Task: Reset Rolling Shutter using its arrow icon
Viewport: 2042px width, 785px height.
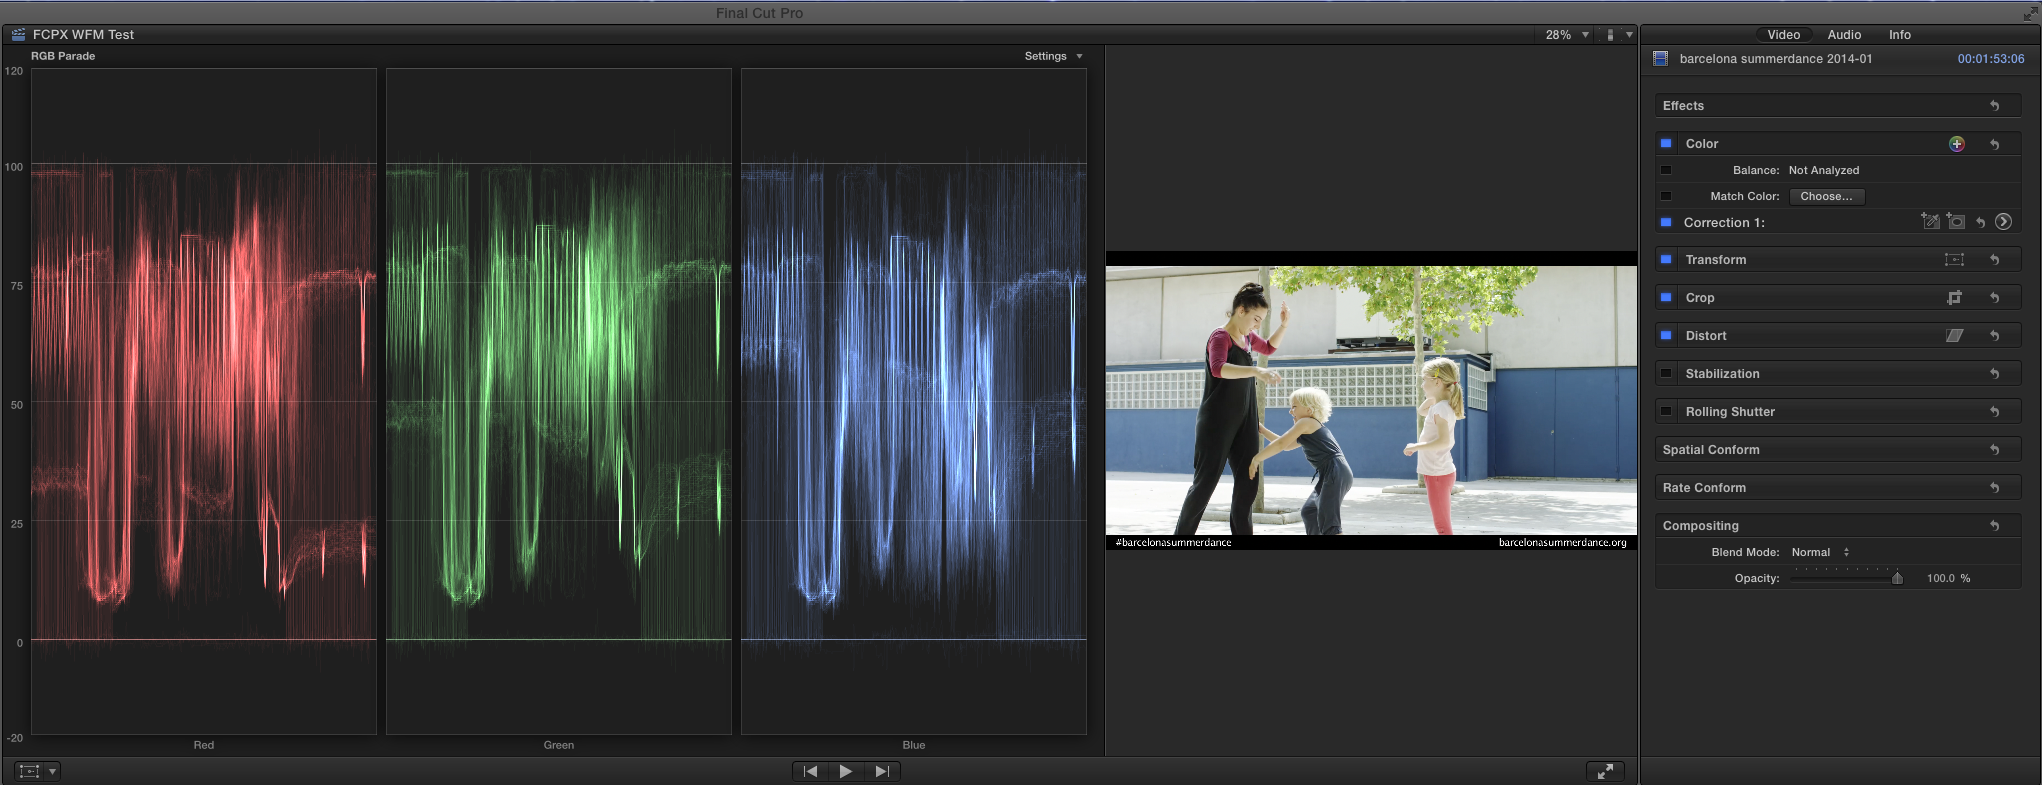Action: click(1995, 412)
